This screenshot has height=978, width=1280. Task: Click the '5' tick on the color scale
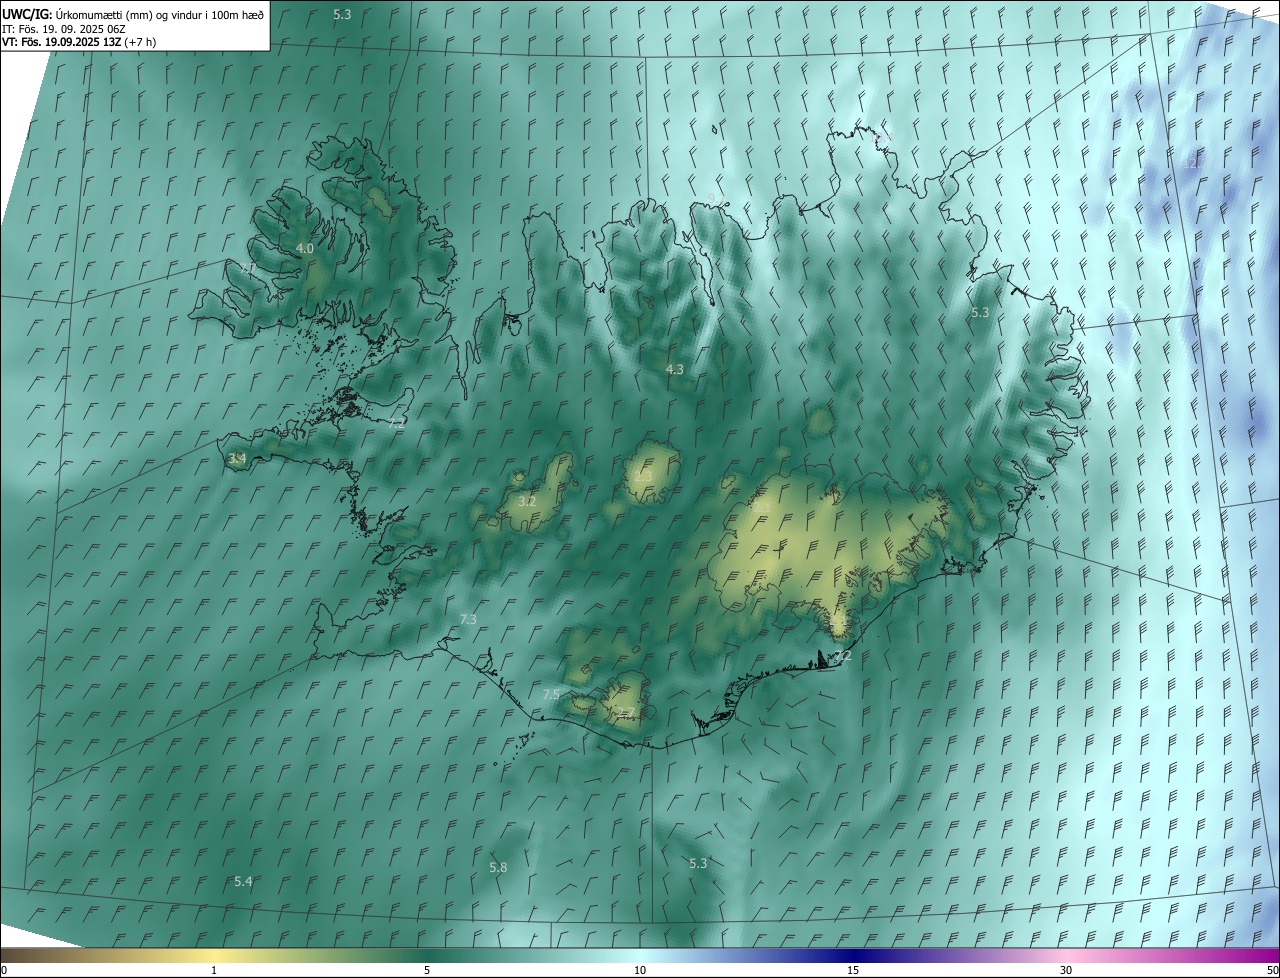coord(427,970)
